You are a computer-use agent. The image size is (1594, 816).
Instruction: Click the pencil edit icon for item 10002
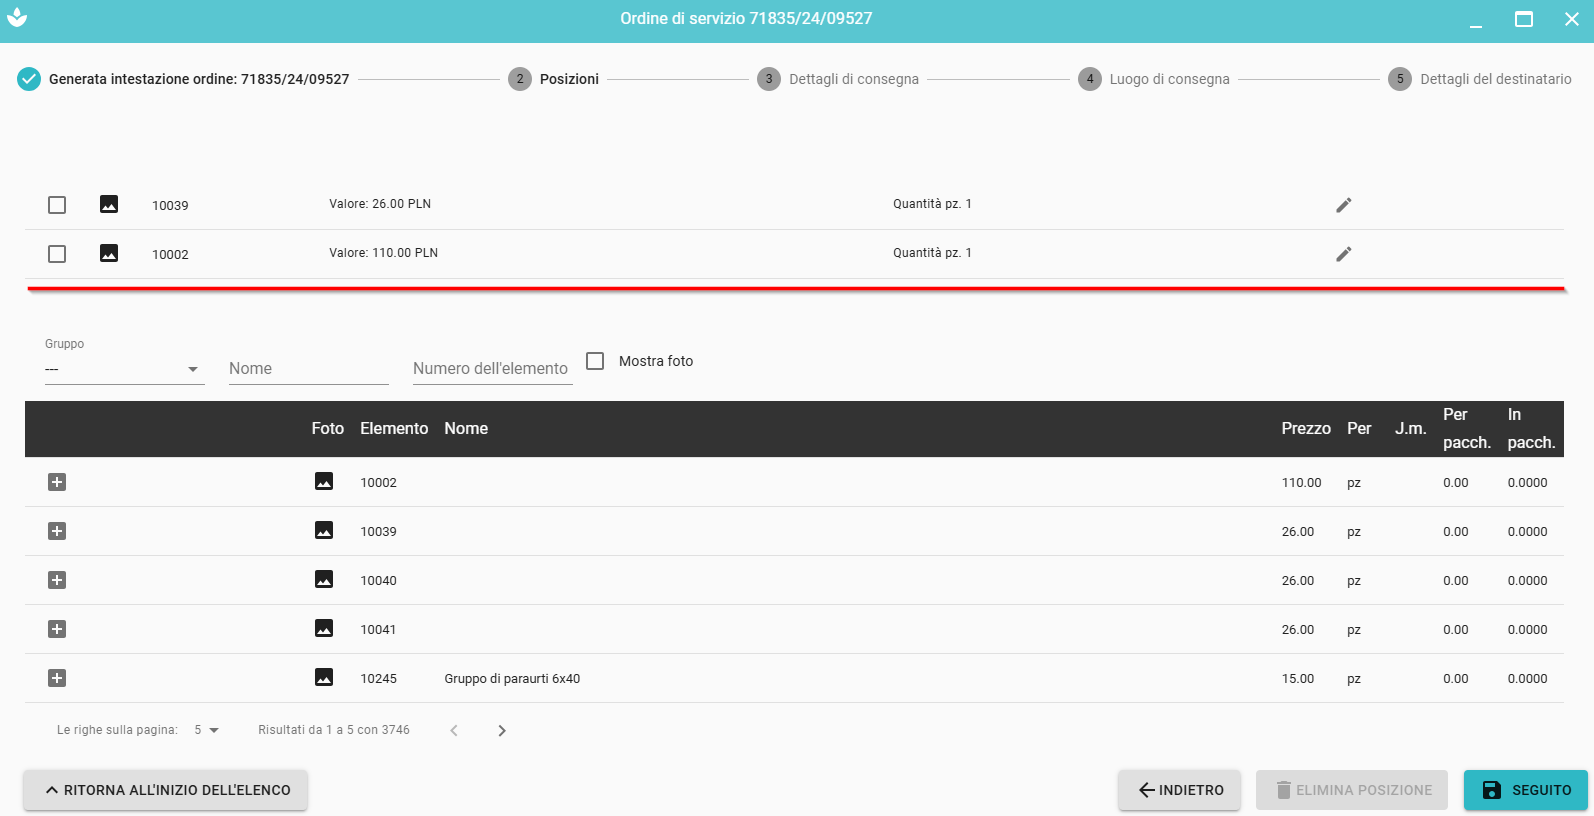(x=1343, y=254)
